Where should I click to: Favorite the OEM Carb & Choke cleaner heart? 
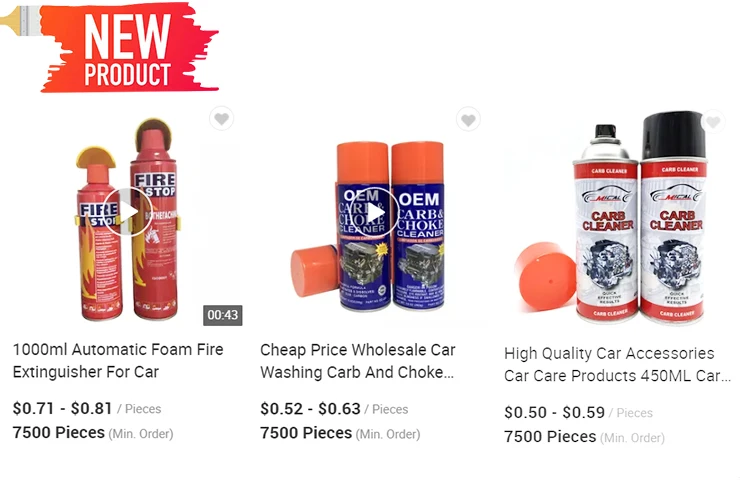[468, 119]
